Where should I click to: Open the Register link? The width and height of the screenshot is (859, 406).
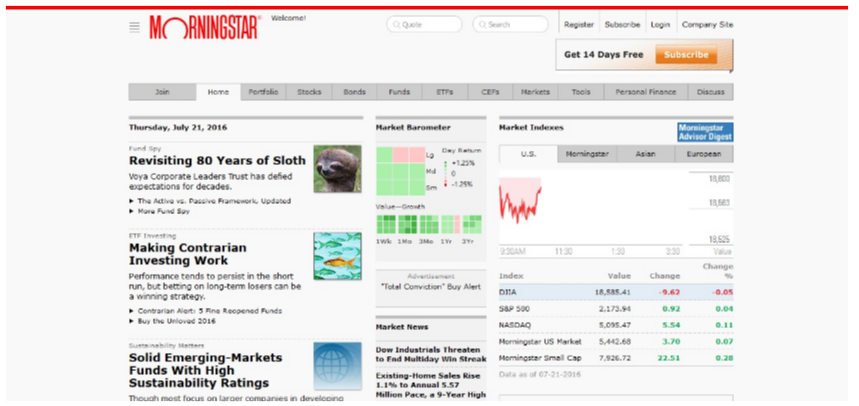coord(579,25)
